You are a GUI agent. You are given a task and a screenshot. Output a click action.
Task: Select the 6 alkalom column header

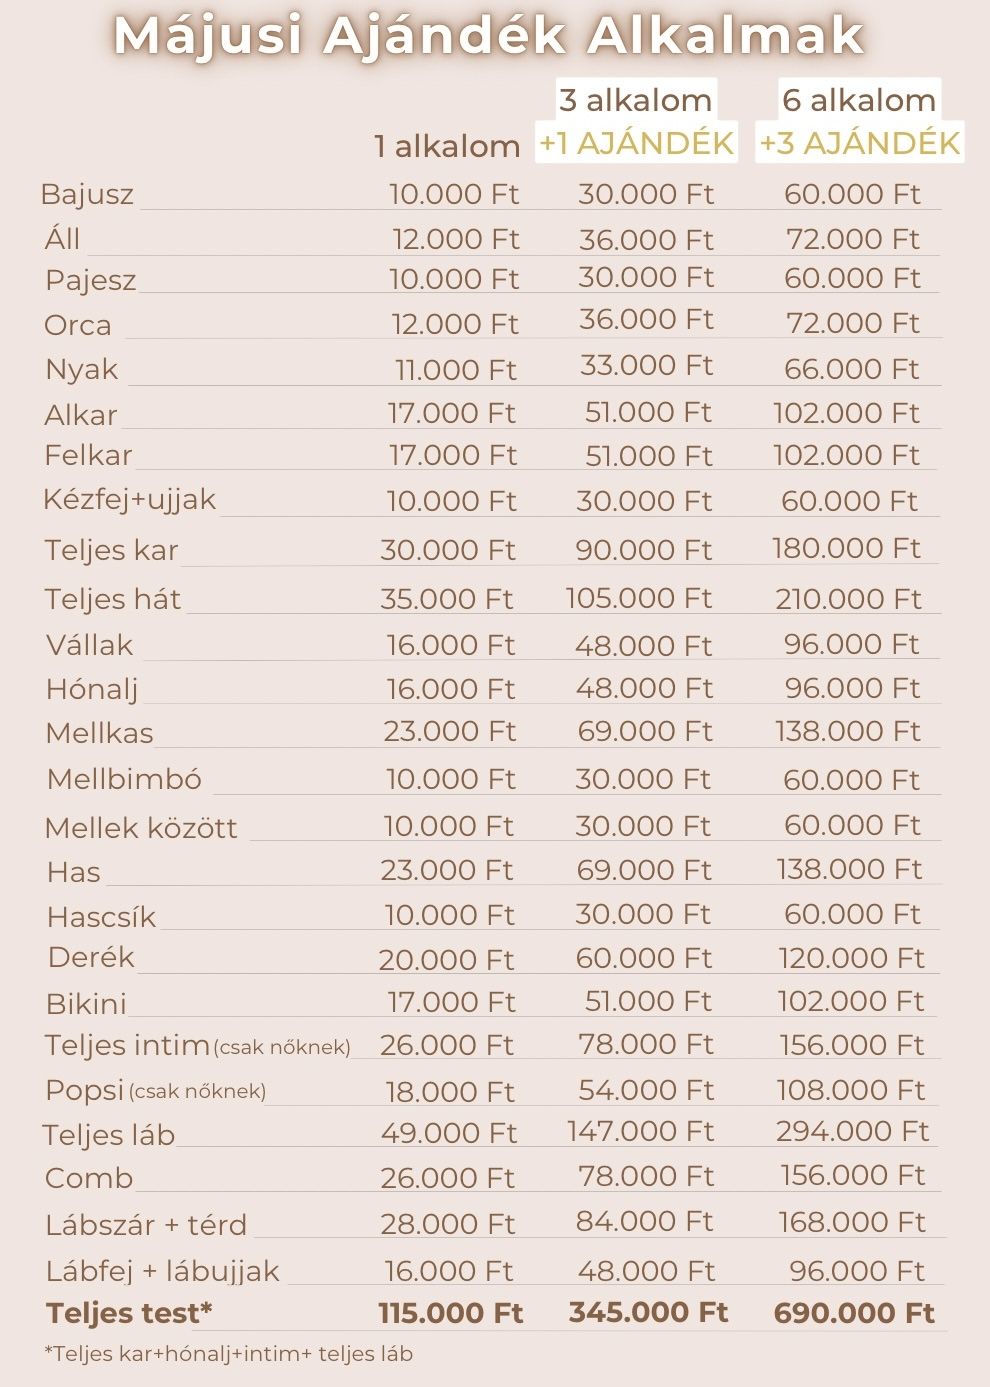859,100
